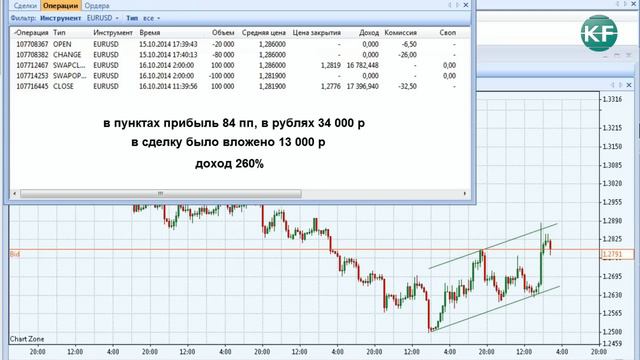640x360 pixels.
Task: Click time 16.10.2014 11:39:56
Action: (x=168, y=87)
